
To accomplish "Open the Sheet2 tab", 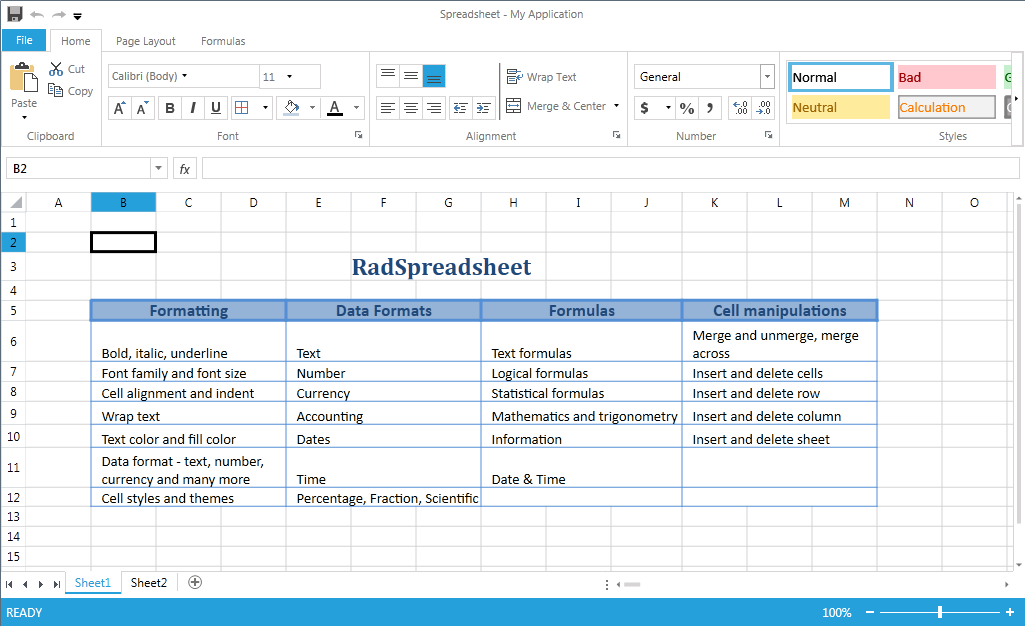I will [x=149, y=583].
